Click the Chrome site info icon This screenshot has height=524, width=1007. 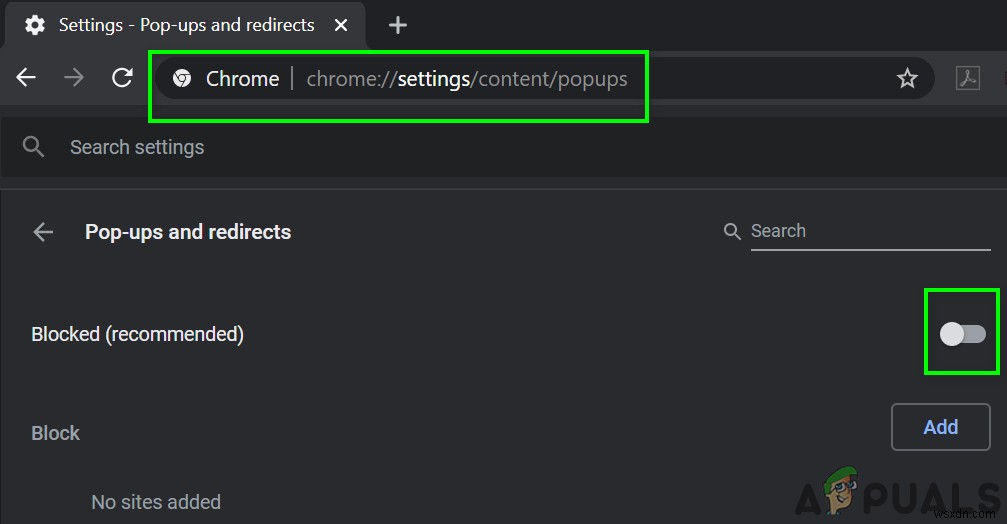tap(182, 79)
